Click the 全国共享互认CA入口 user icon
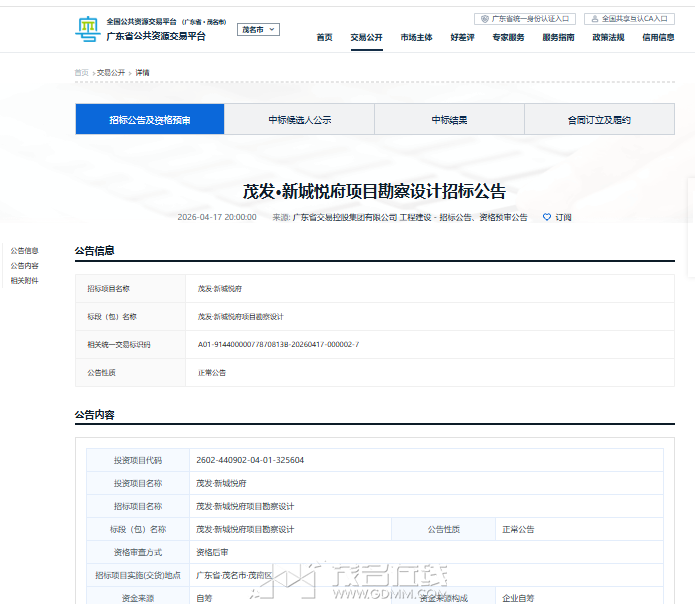695x604 pixels. (x=595, y=18)
